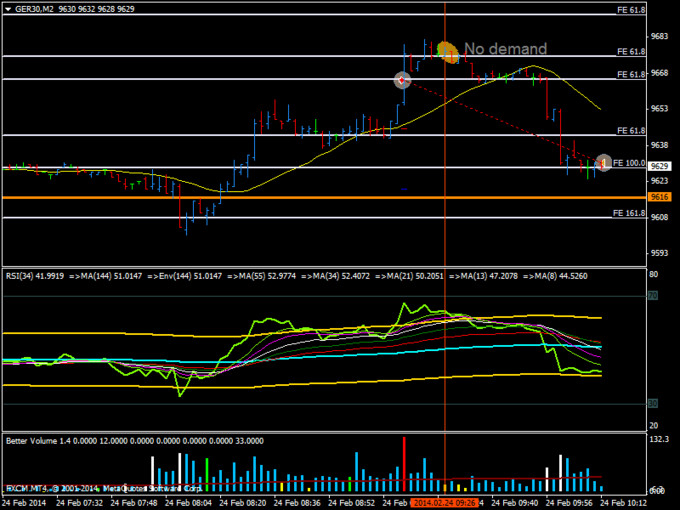This screenshot has height=510, width=680.
Task: Click the orange 9616 price tag
Action: [659, 198]
